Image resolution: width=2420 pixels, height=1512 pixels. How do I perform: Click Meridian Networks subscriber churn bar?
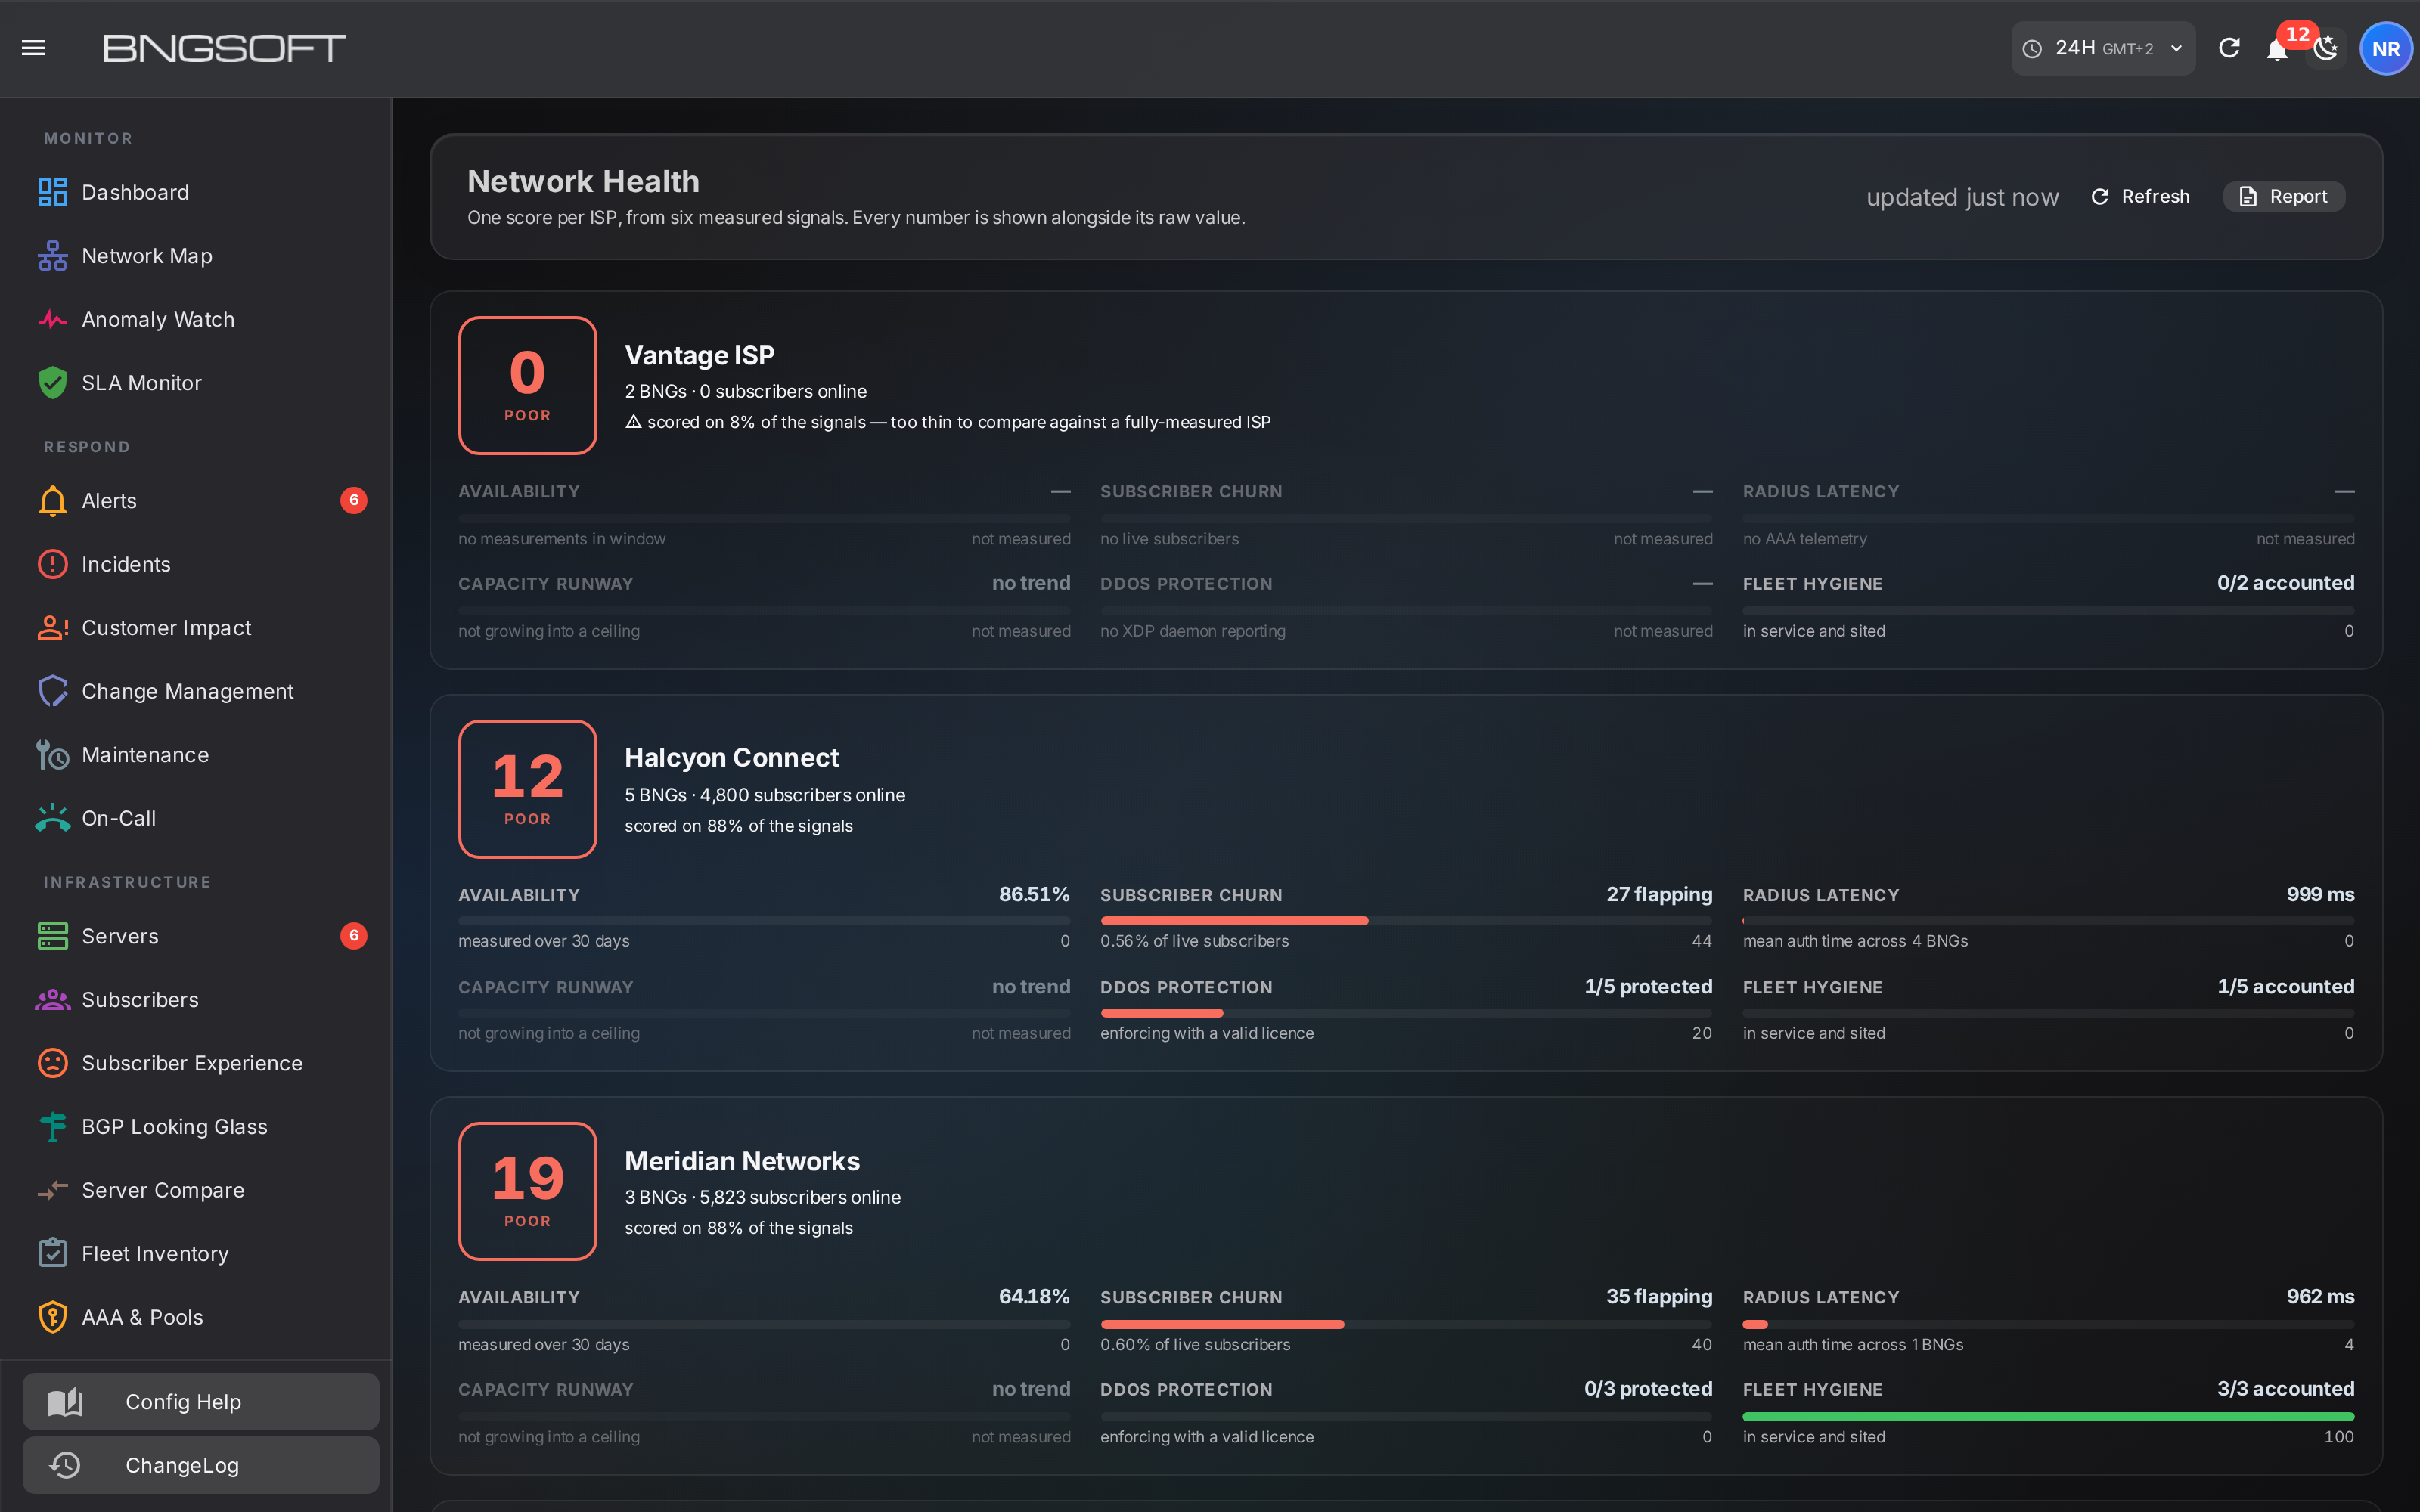coord(1406,1324)
